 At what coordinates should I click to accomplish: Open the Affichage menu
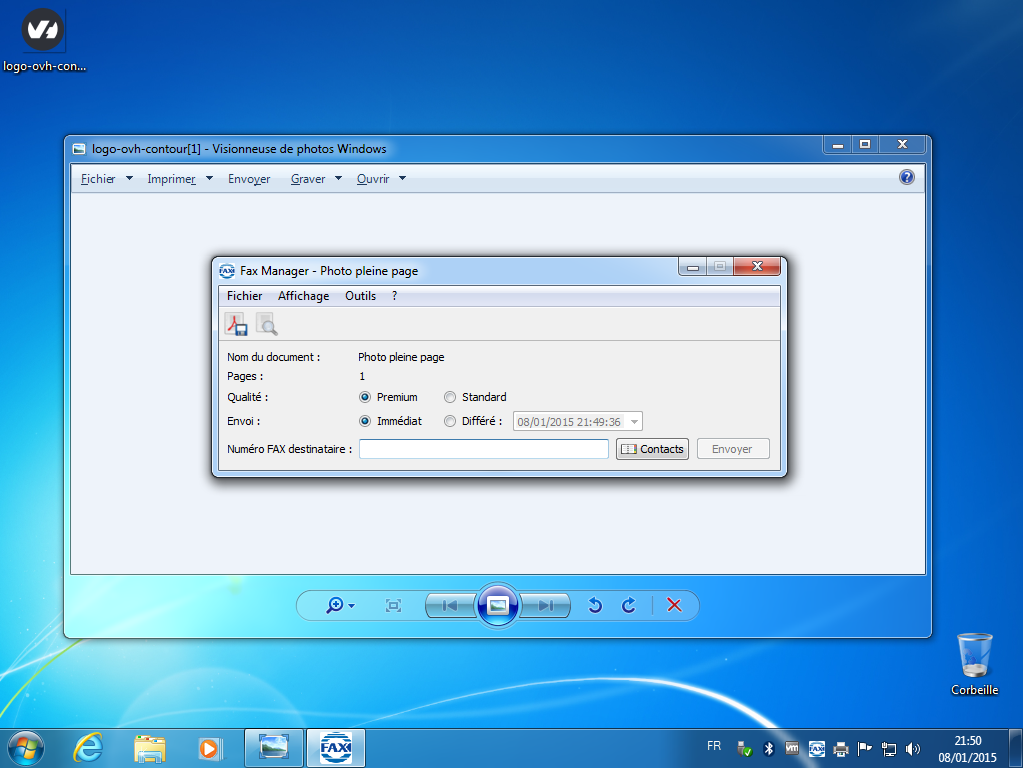(x=303, y=296)
